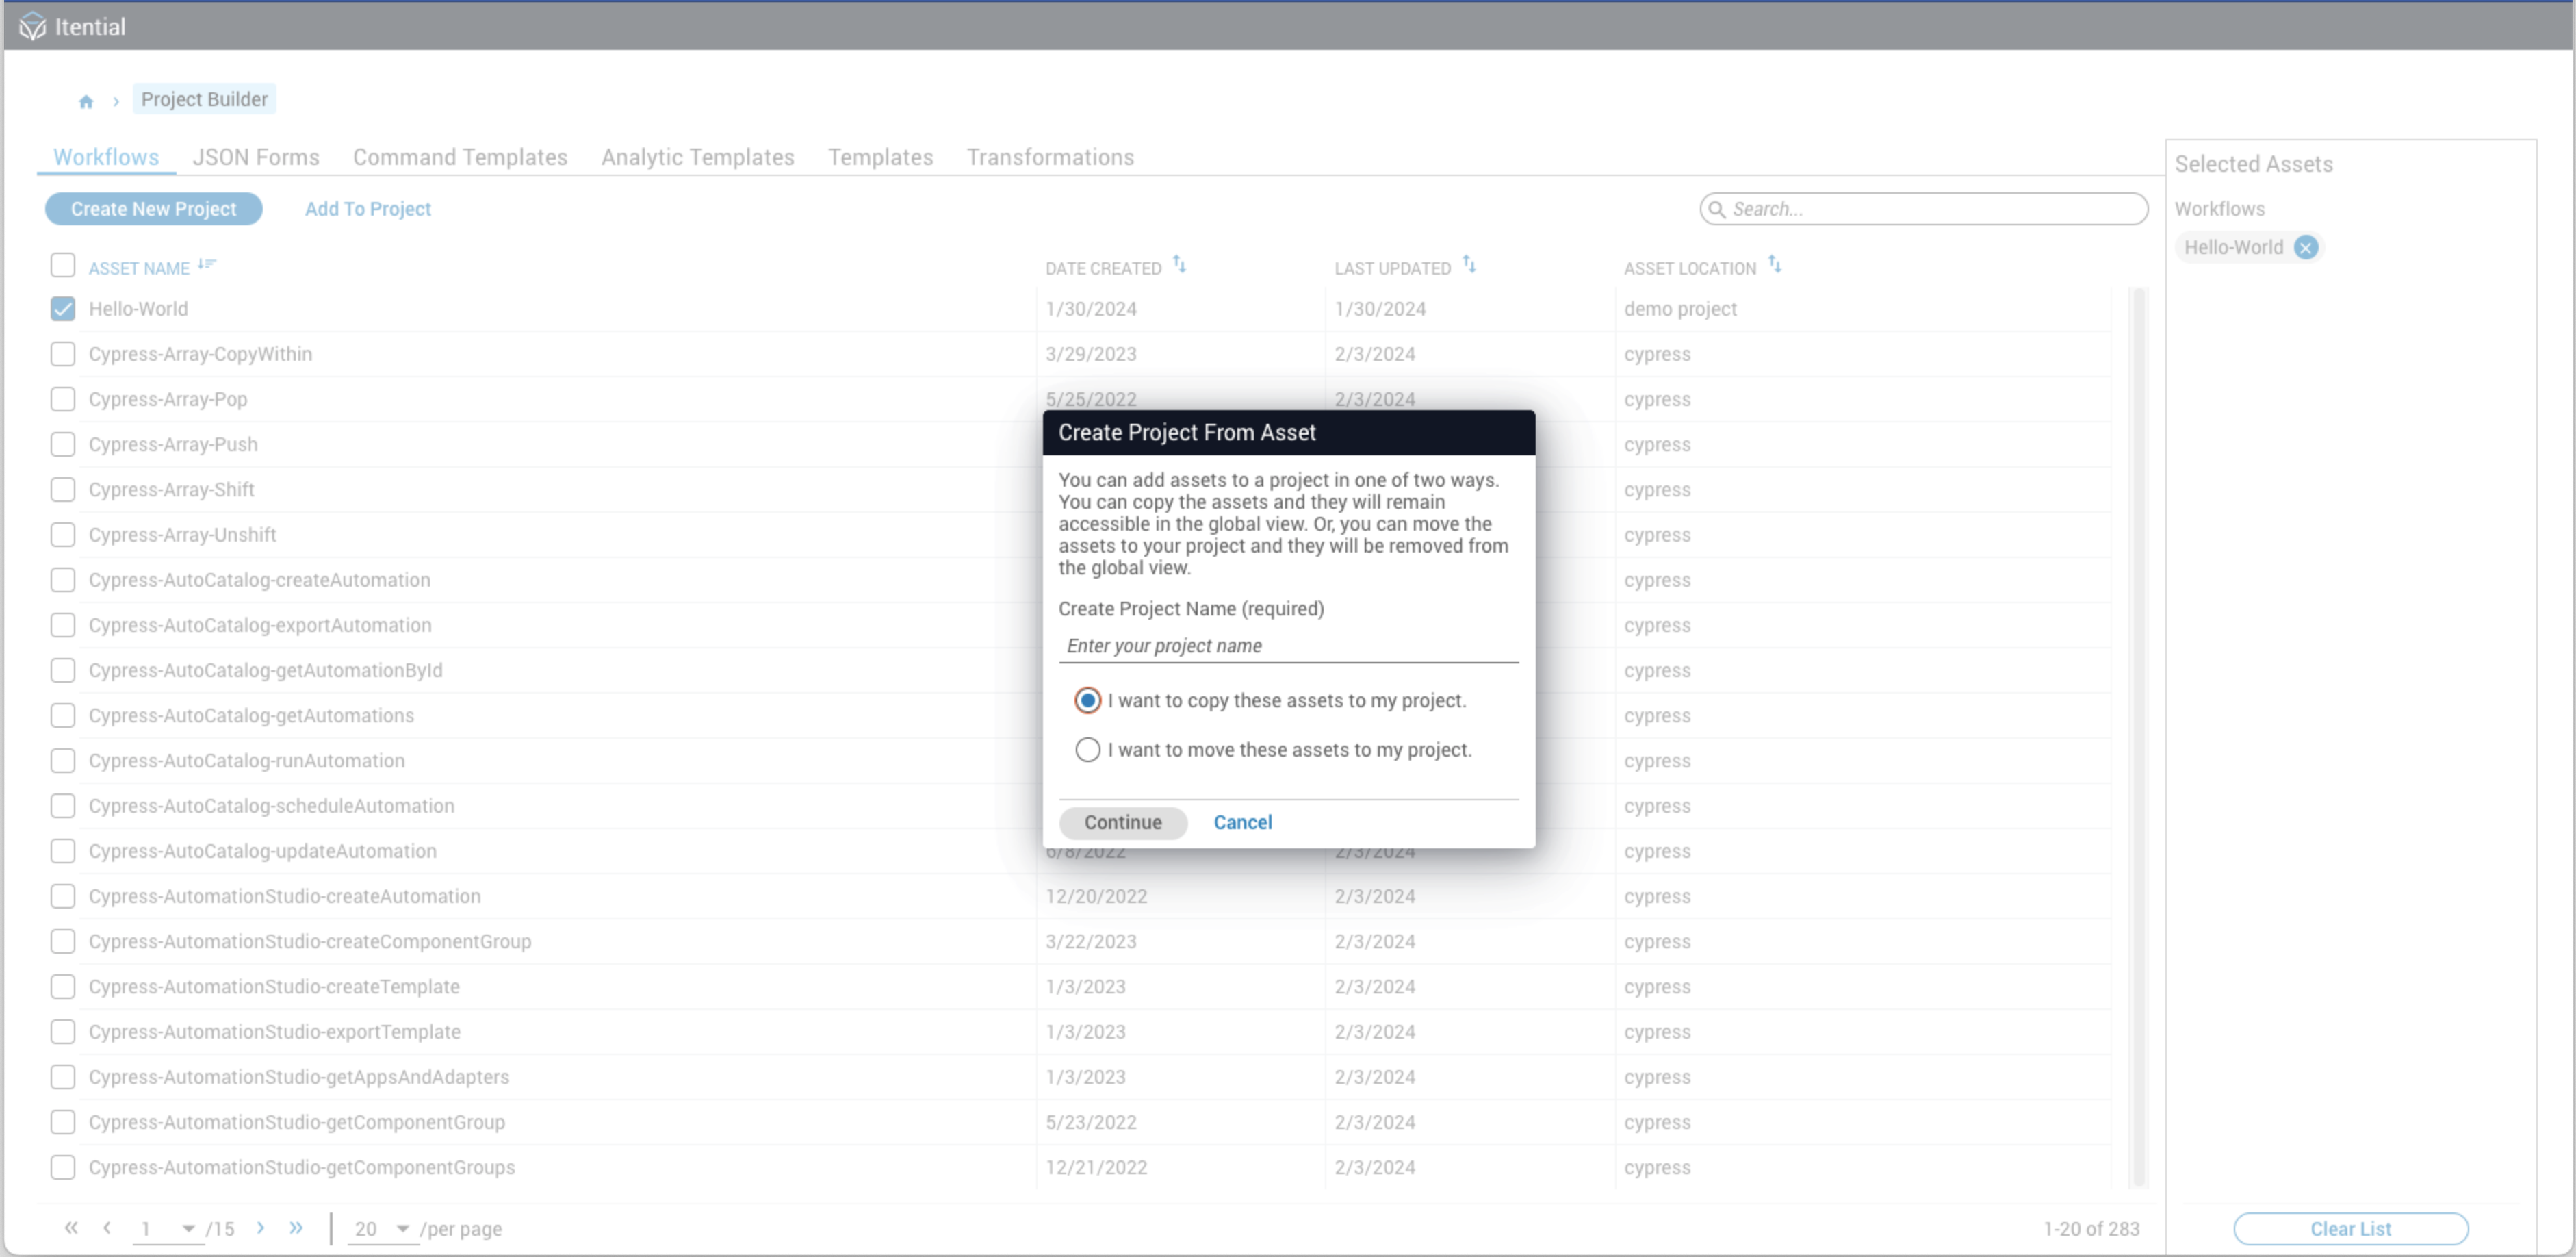Select the move assets radio option

[x=1087, y=750]
